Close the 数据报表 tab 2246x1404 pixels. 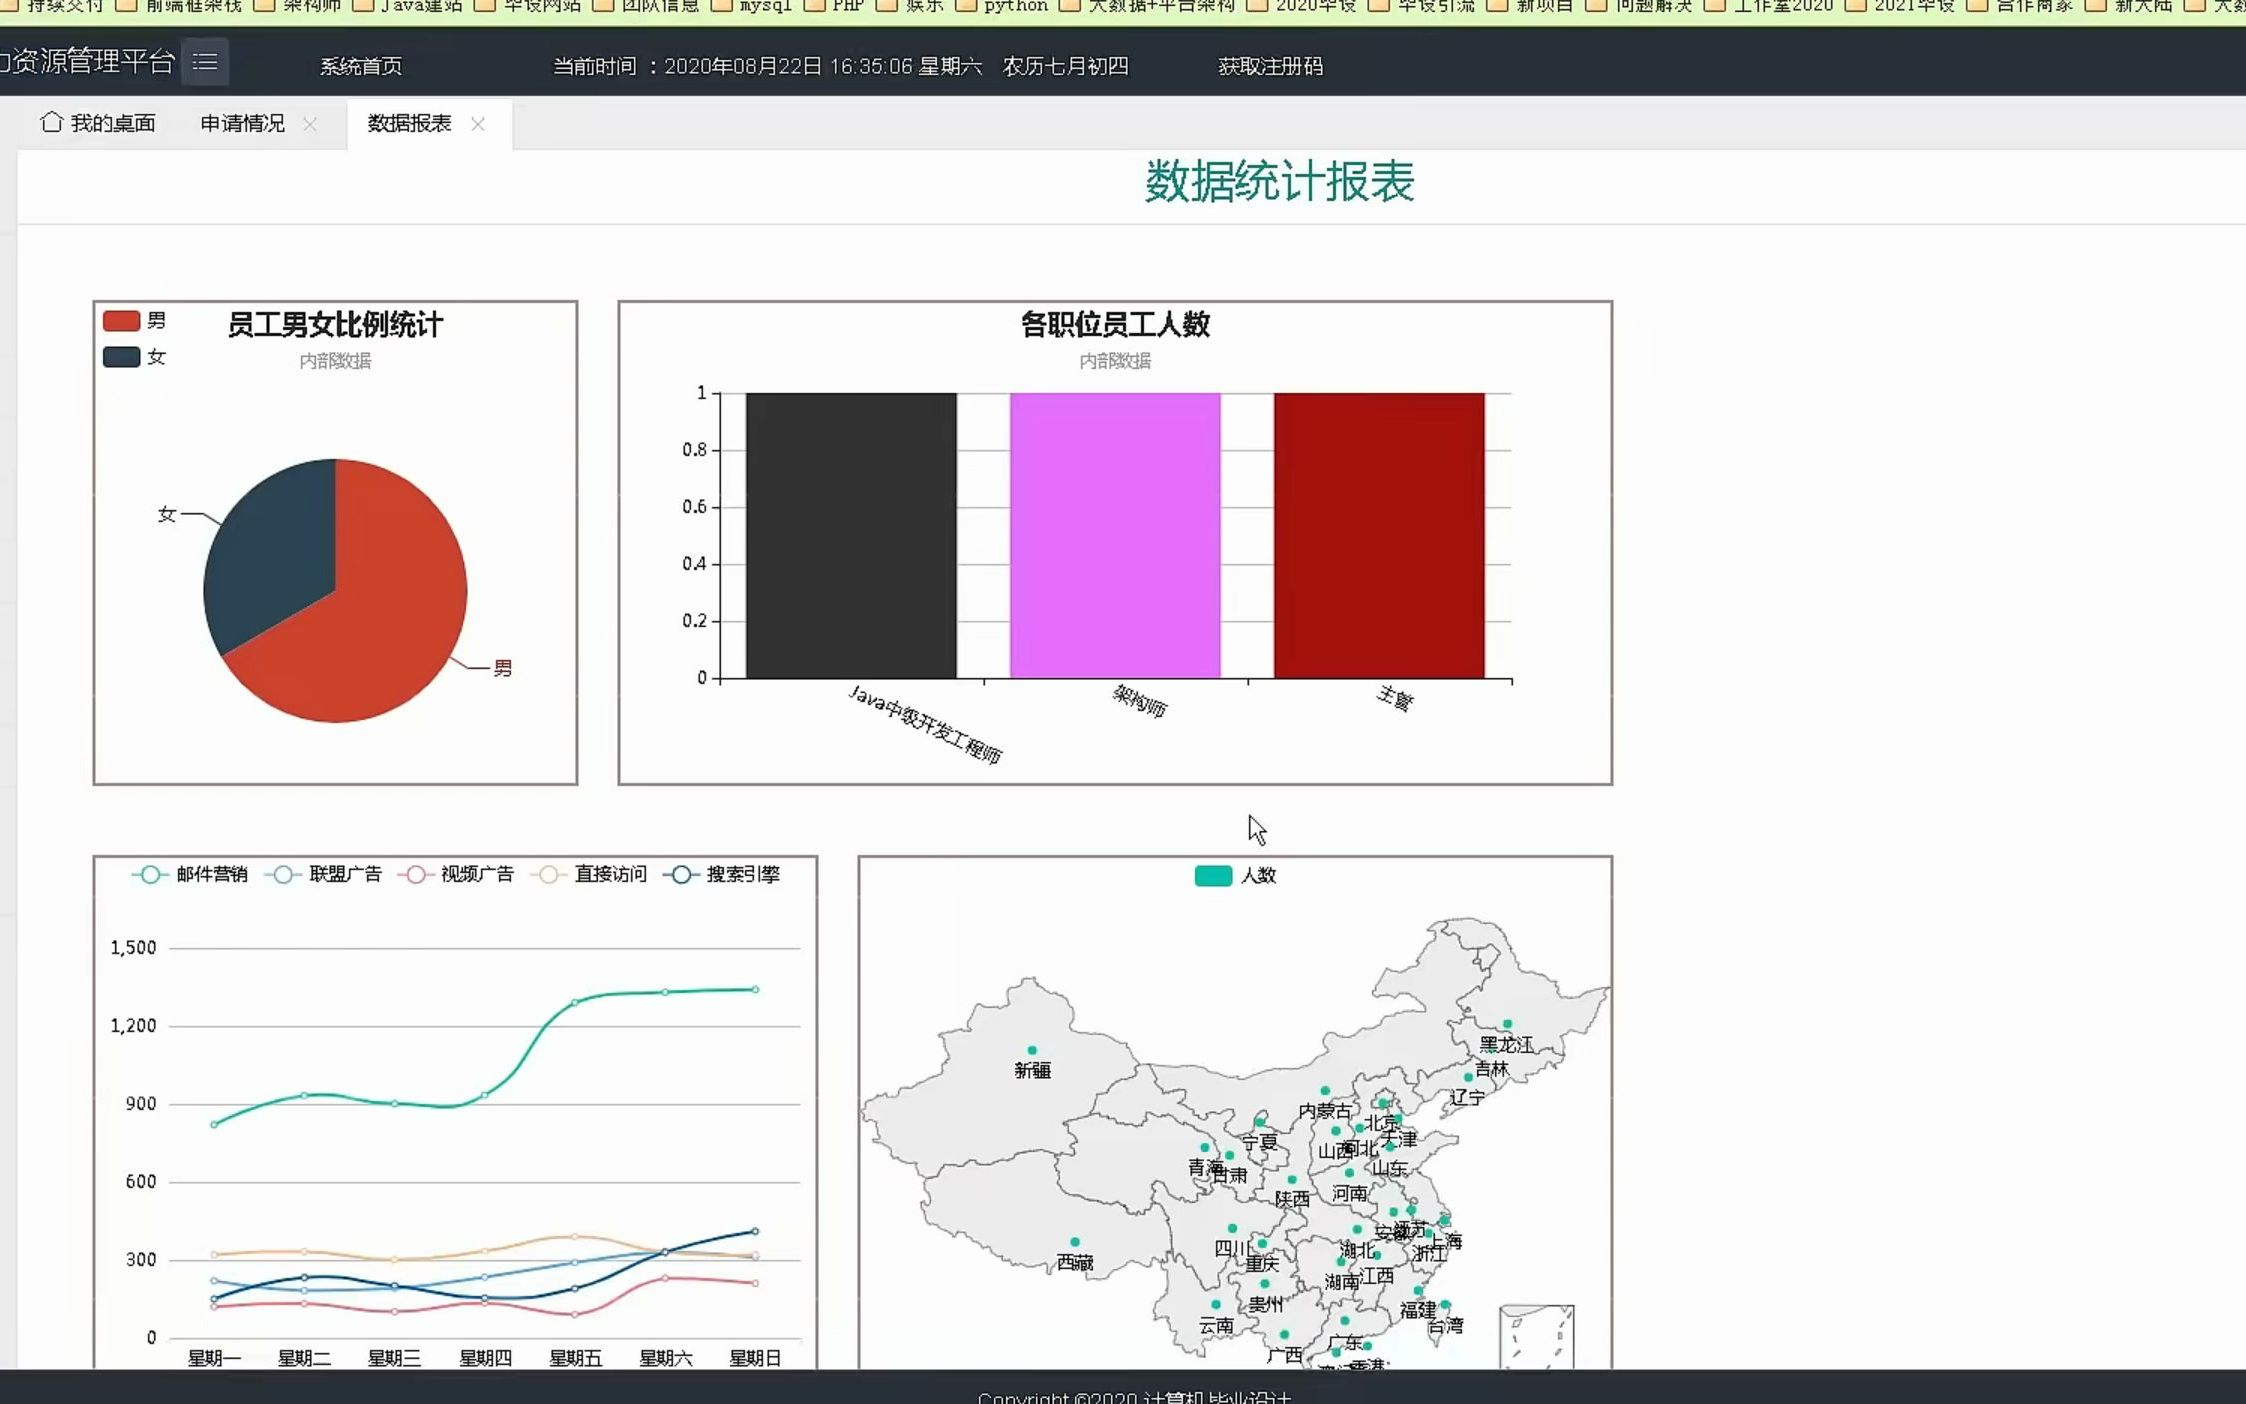[x=478, y=124]
